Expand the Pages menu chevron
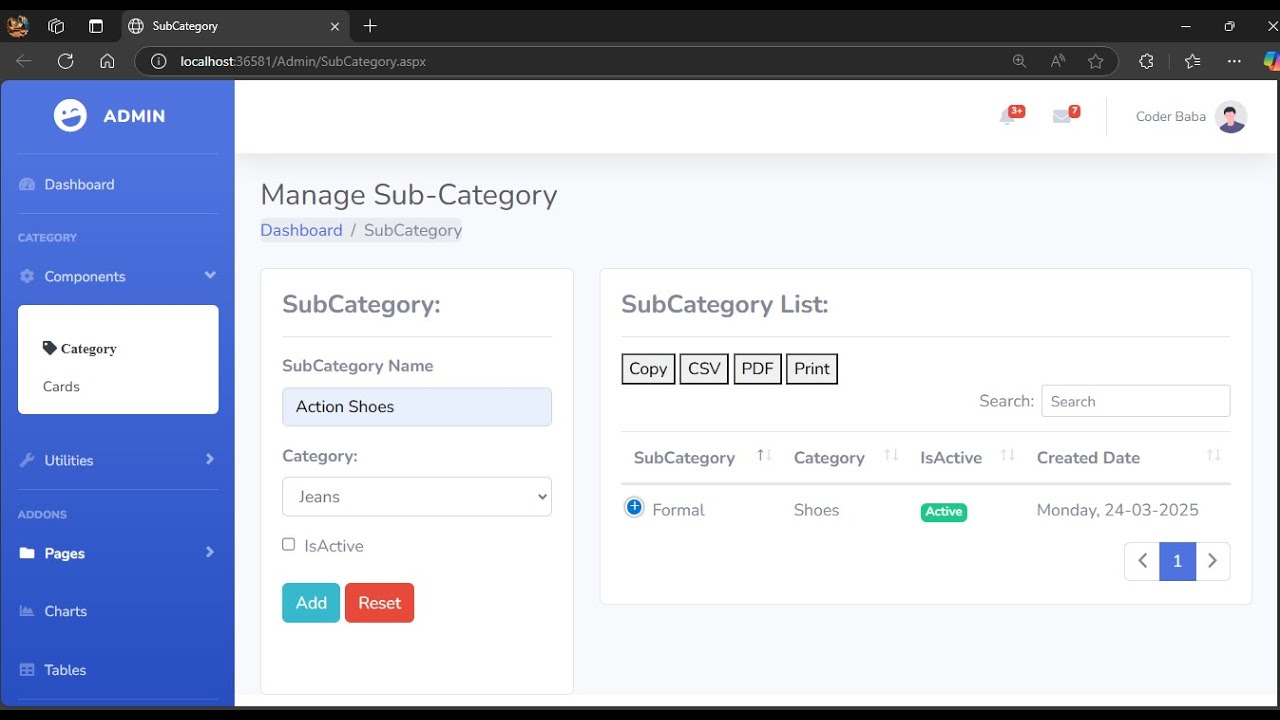 tap(210, 552)
